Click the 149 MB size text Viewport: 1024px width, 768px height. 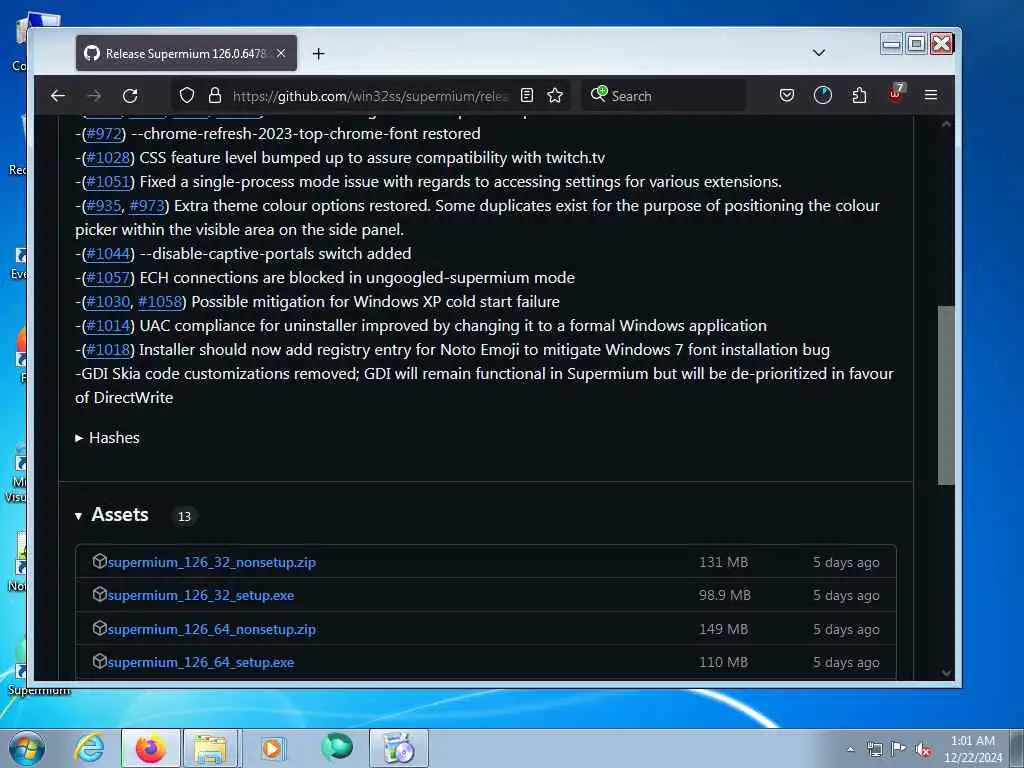(724, 630)
